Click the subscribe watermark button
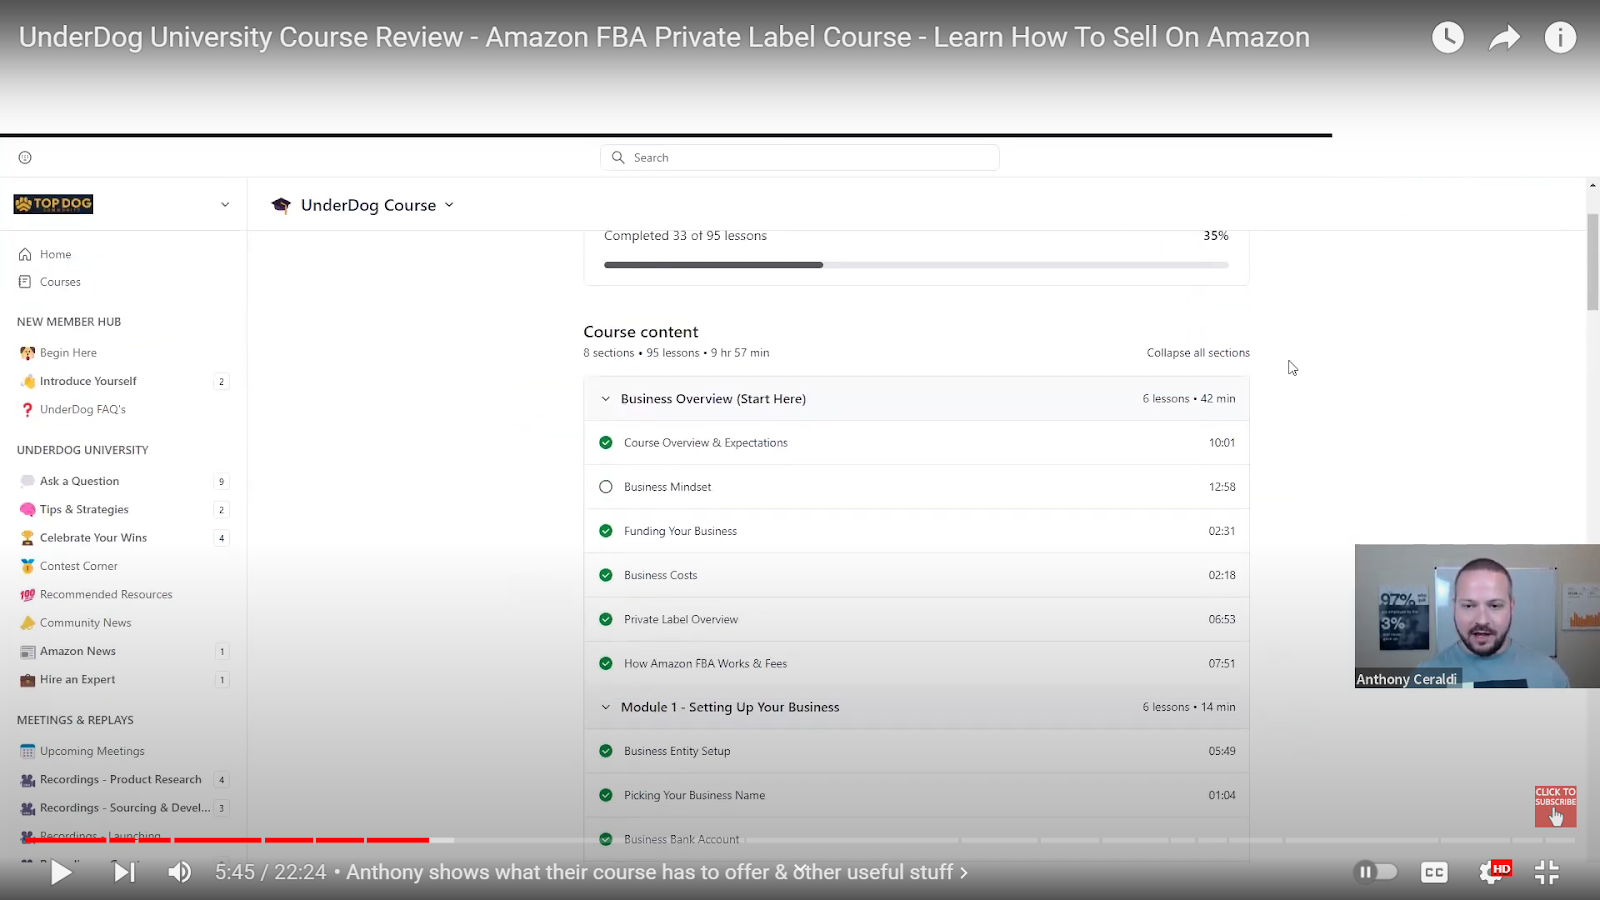Viewport: 1600px width, 900px height. coord(1556,806)
